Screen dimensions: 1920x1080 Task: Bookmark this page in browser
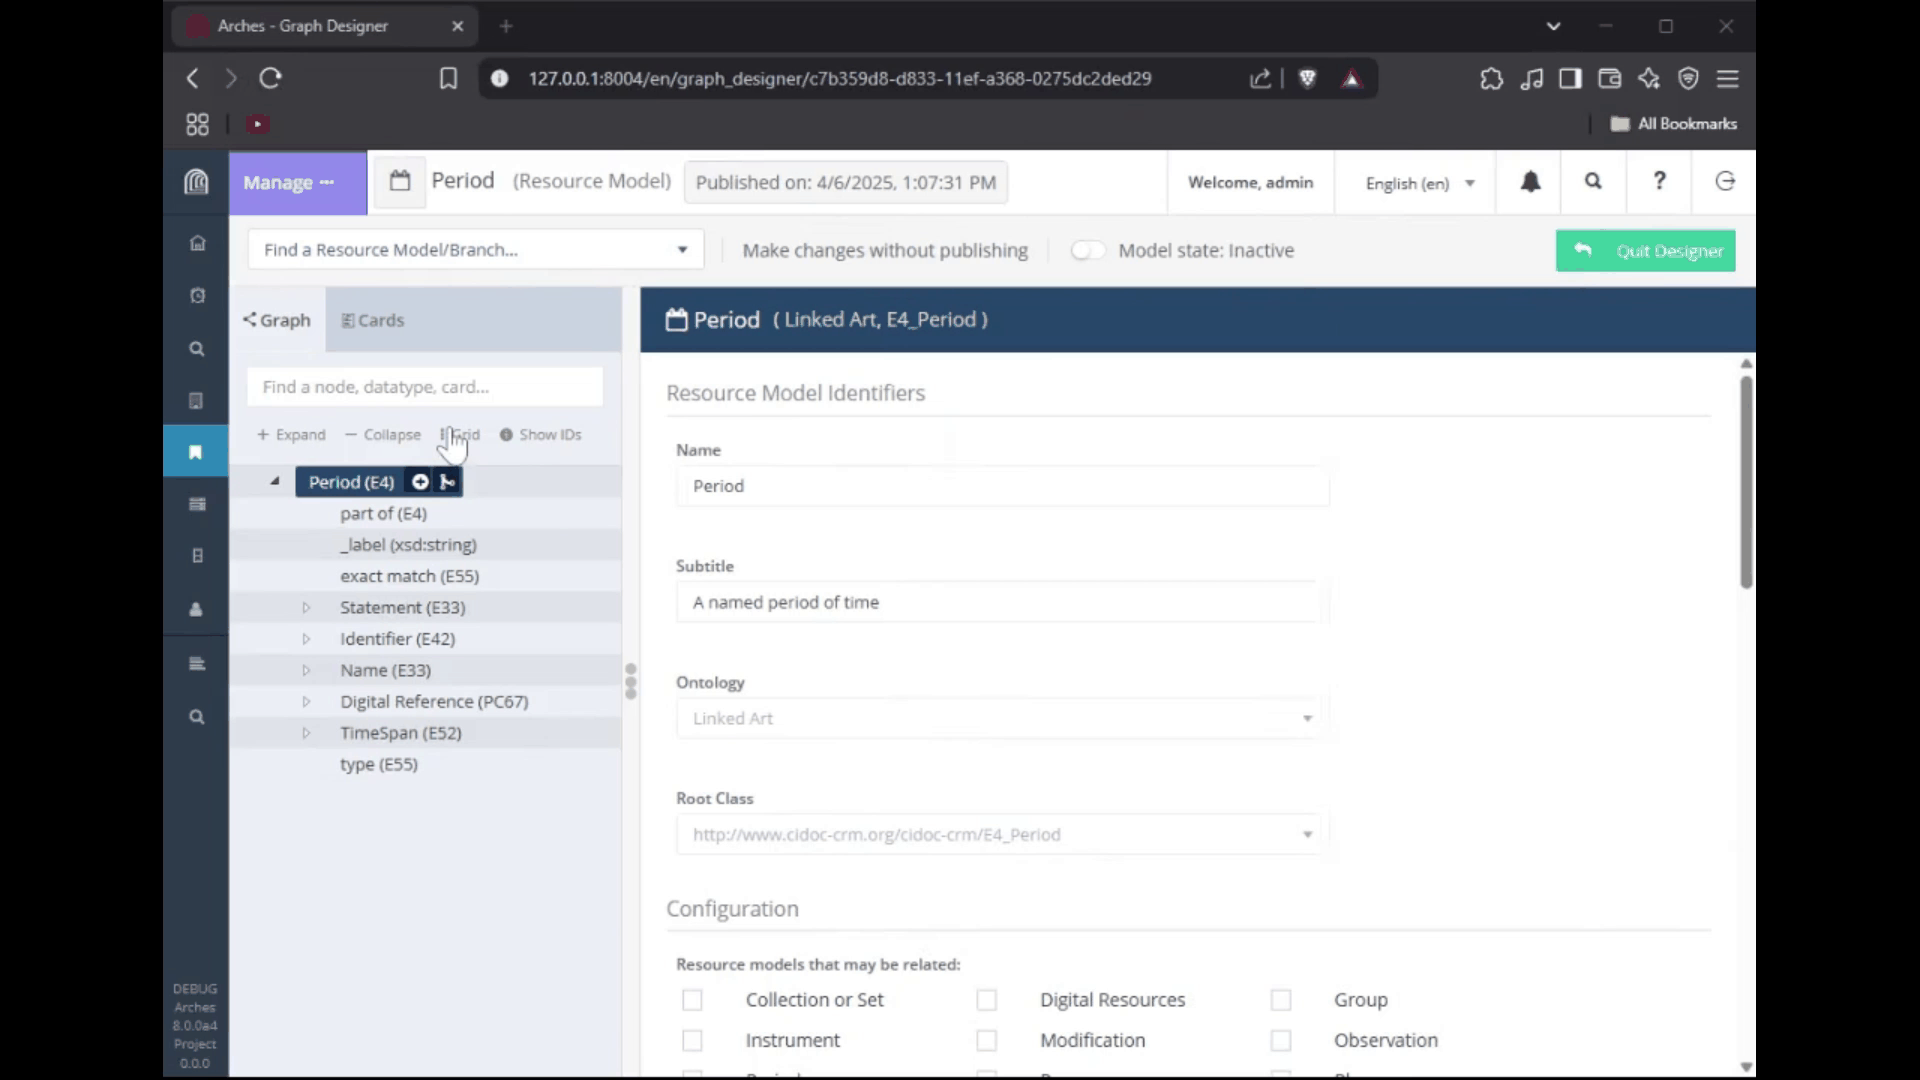point(448,78)
